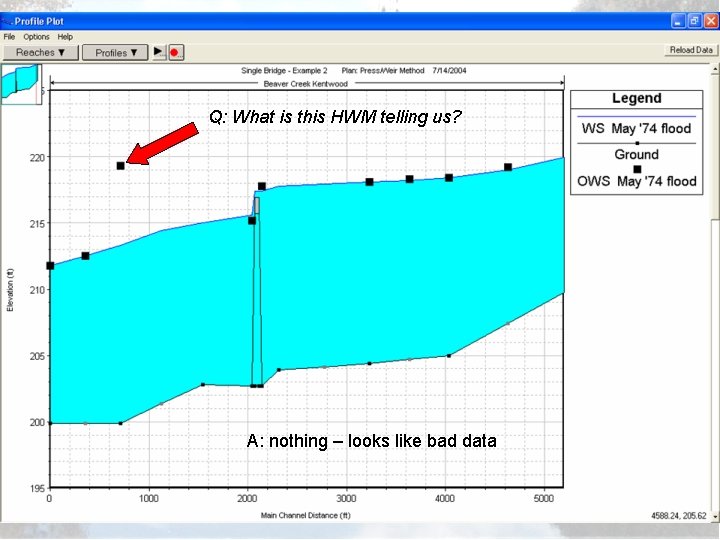Click the Elevation (ft) axis label
Image resolution: width=720 pixels, height=540 pixels.
click(10, 290)
